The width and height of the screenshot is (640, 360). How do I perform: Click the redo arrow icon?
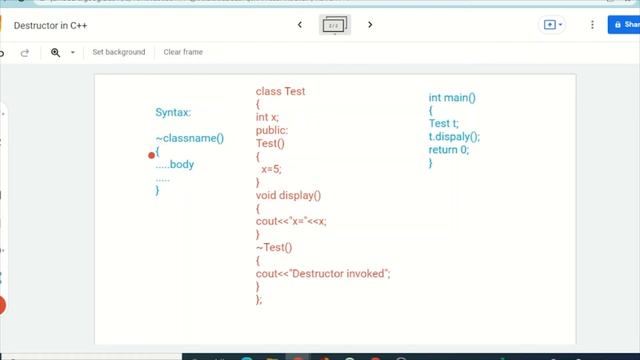coord(25,53)
